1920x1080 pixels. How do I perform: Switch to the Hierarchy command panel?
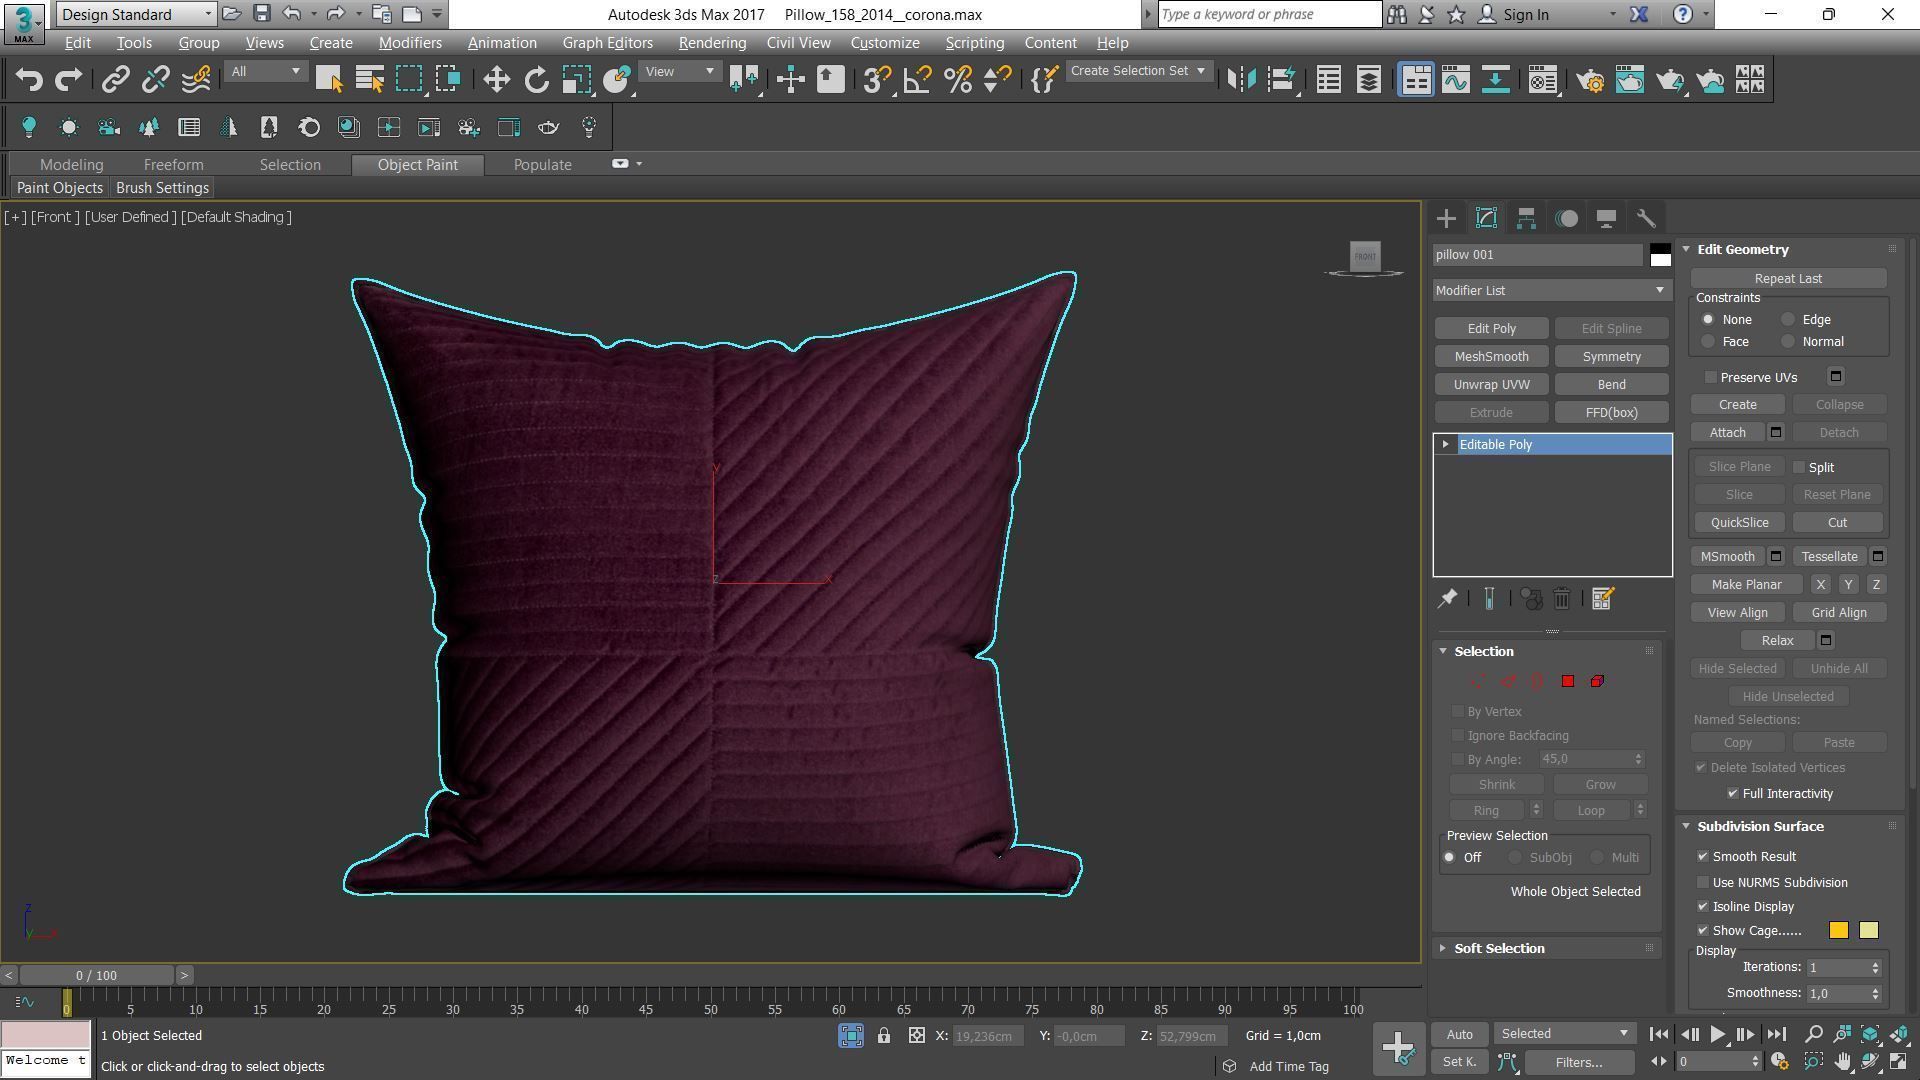click(1526, 218)
